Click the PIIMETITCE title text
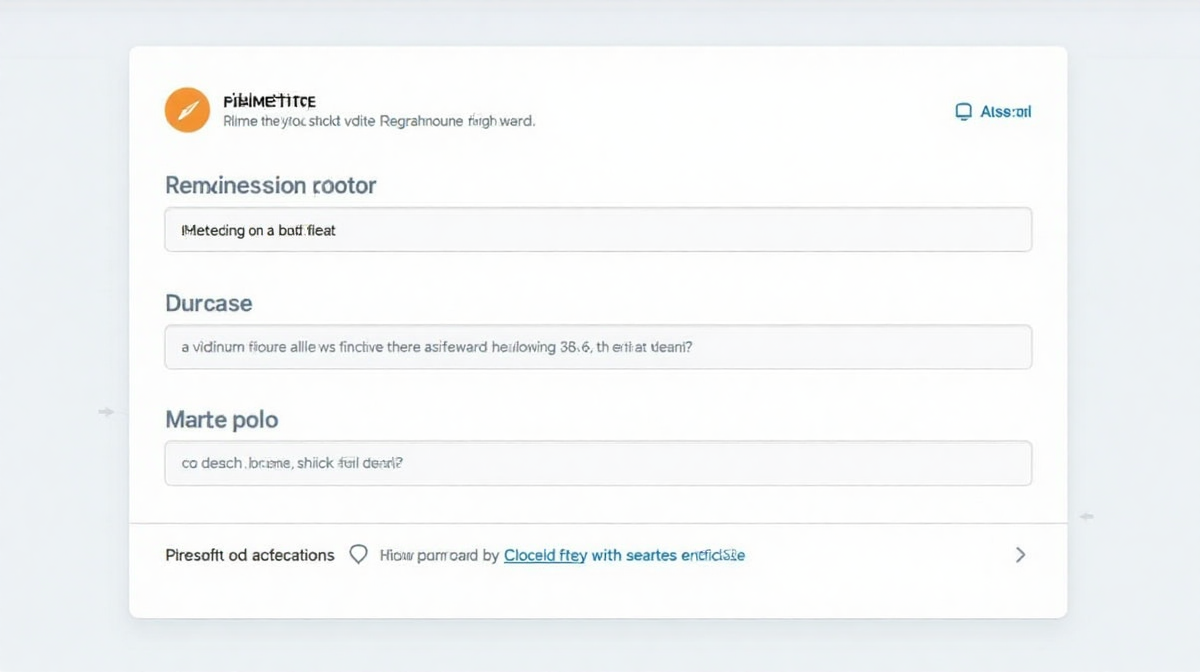The image size is (1200, 672). tap(269, 101)
